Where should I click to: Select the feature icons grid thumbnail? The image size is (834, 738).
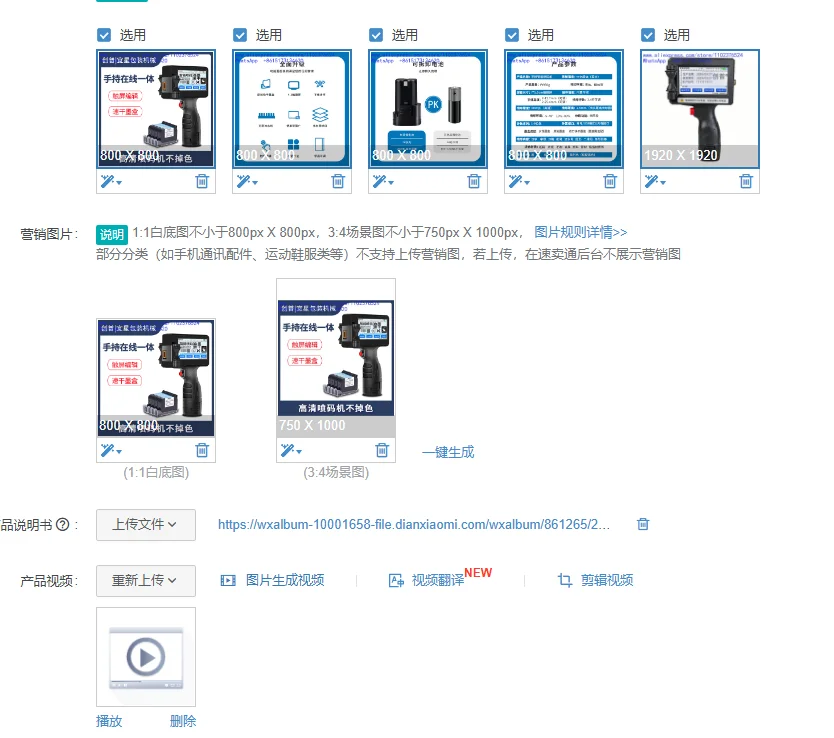tap(292, 109)
